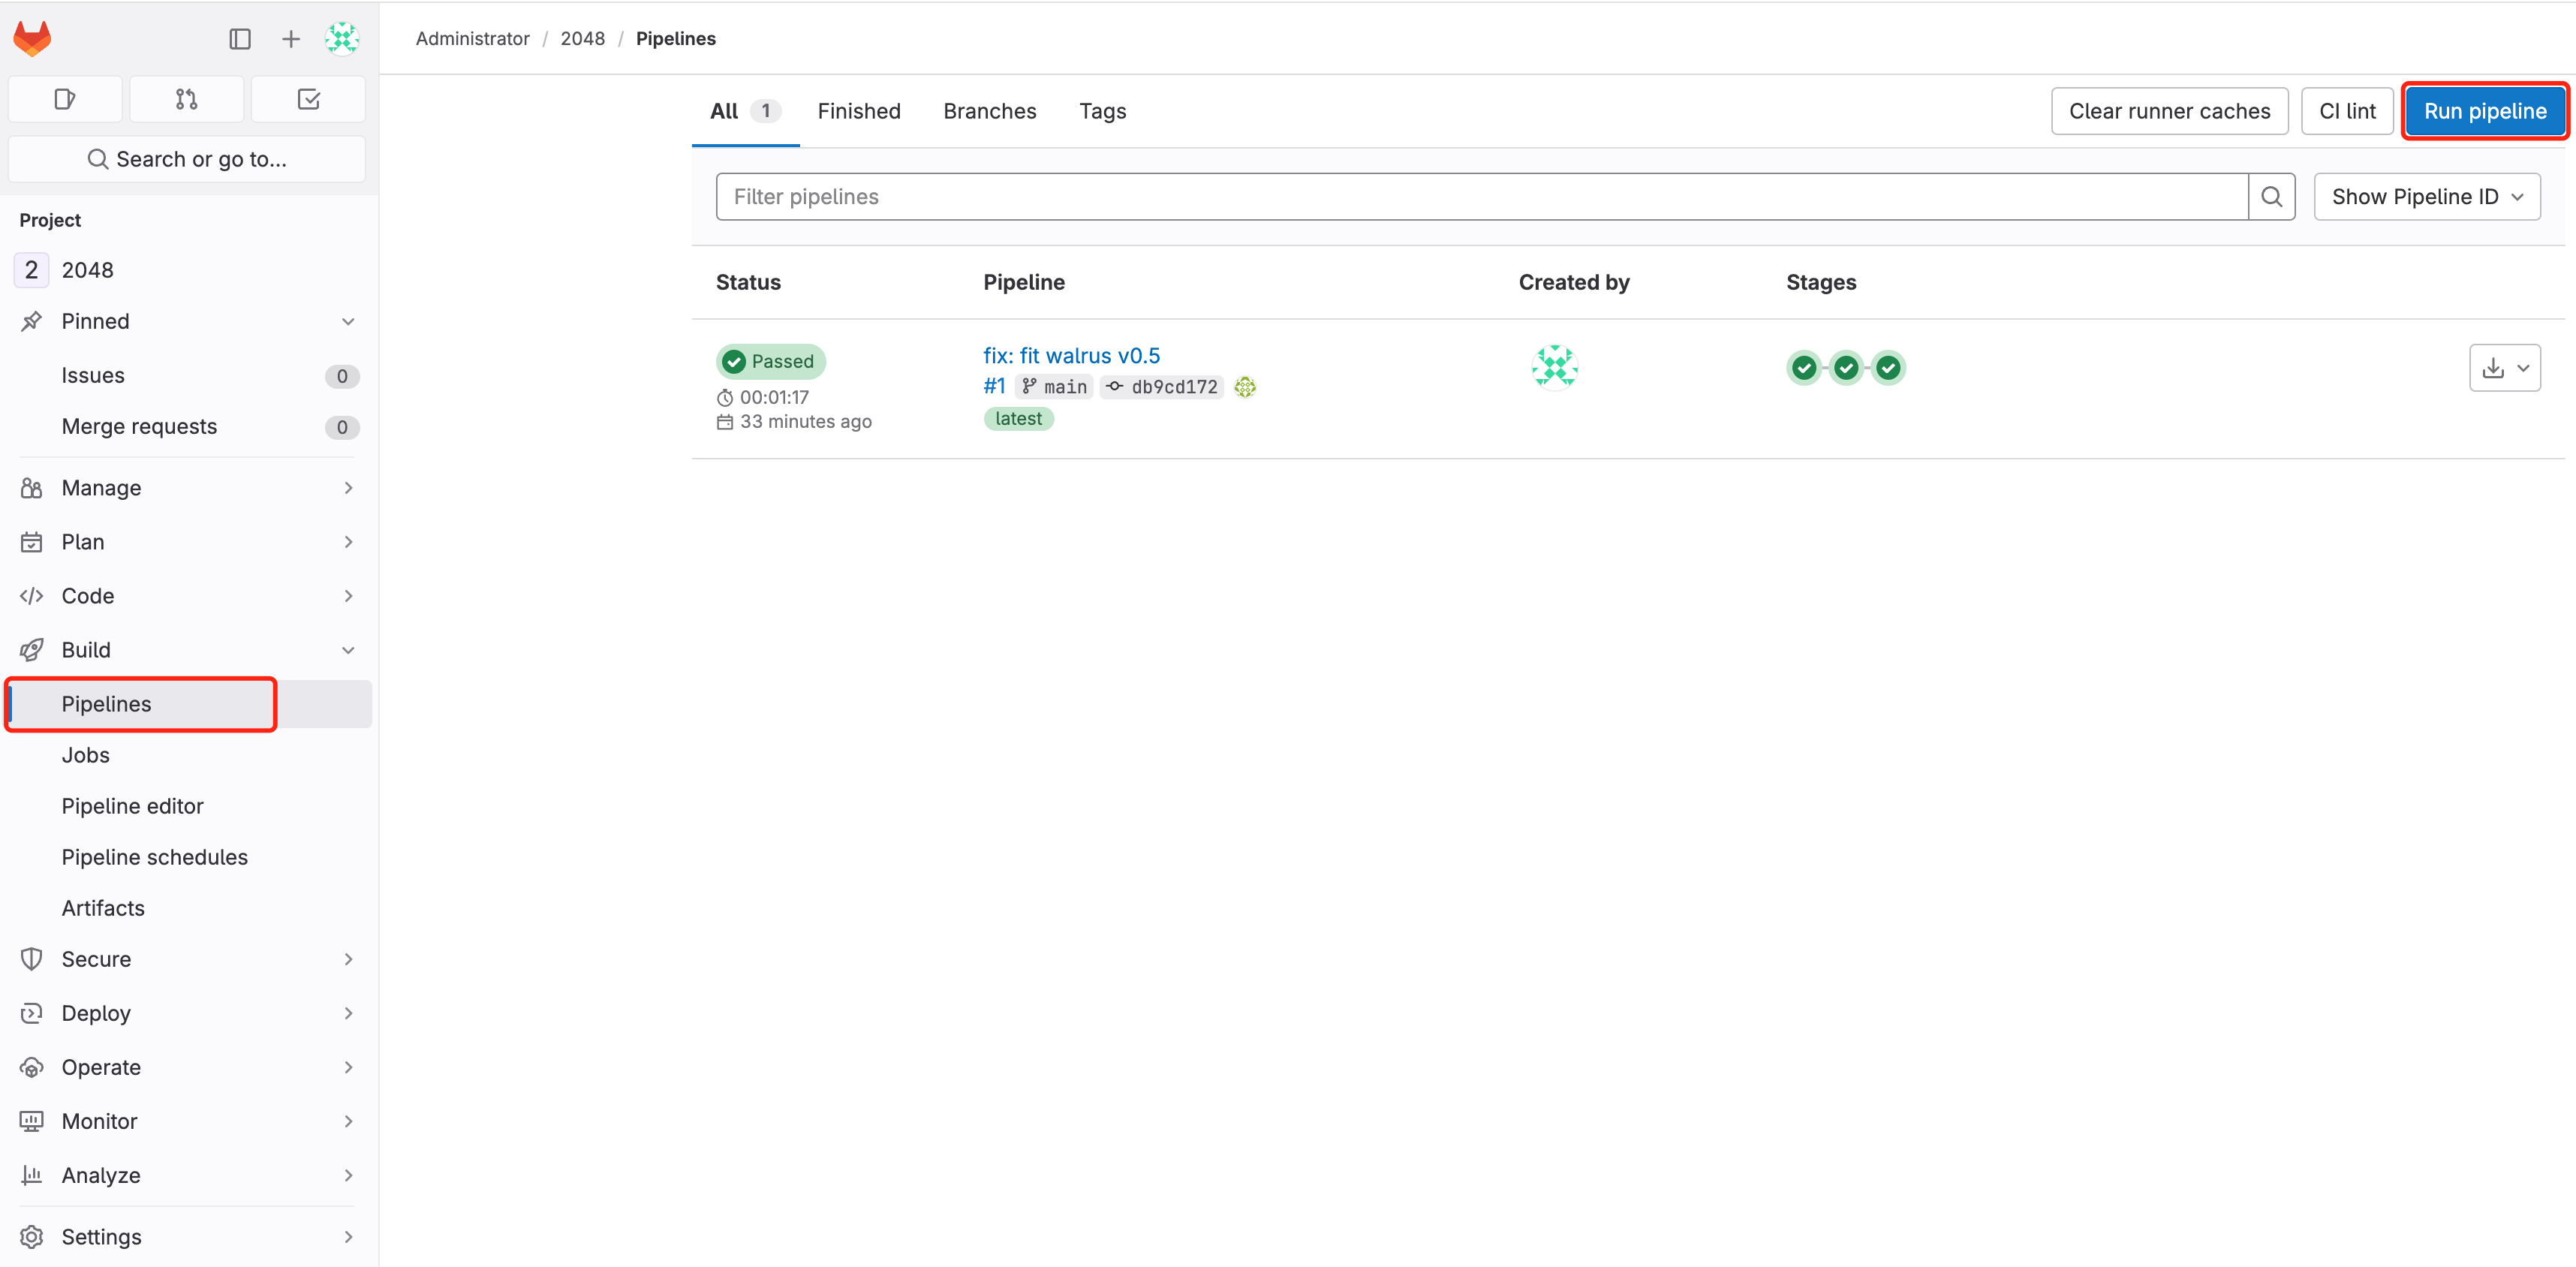Click the filter pipelines search magnifier button
Screen dimensions: 2576x1267
point(2271,197)
